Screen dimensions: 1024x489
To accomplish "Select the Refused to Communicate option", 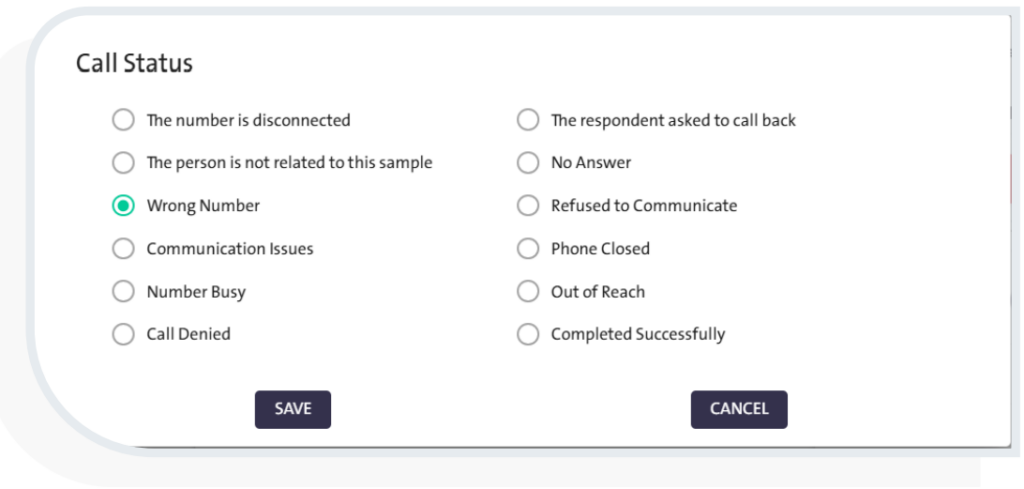I will point(528,206).
